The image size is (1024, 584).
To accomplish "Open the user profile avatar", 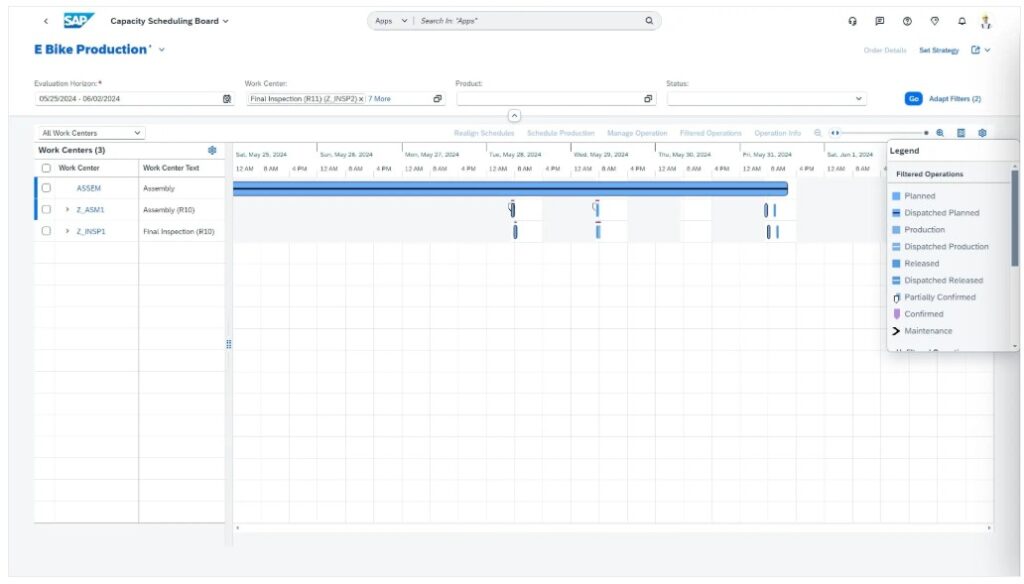I will point(986,22).
